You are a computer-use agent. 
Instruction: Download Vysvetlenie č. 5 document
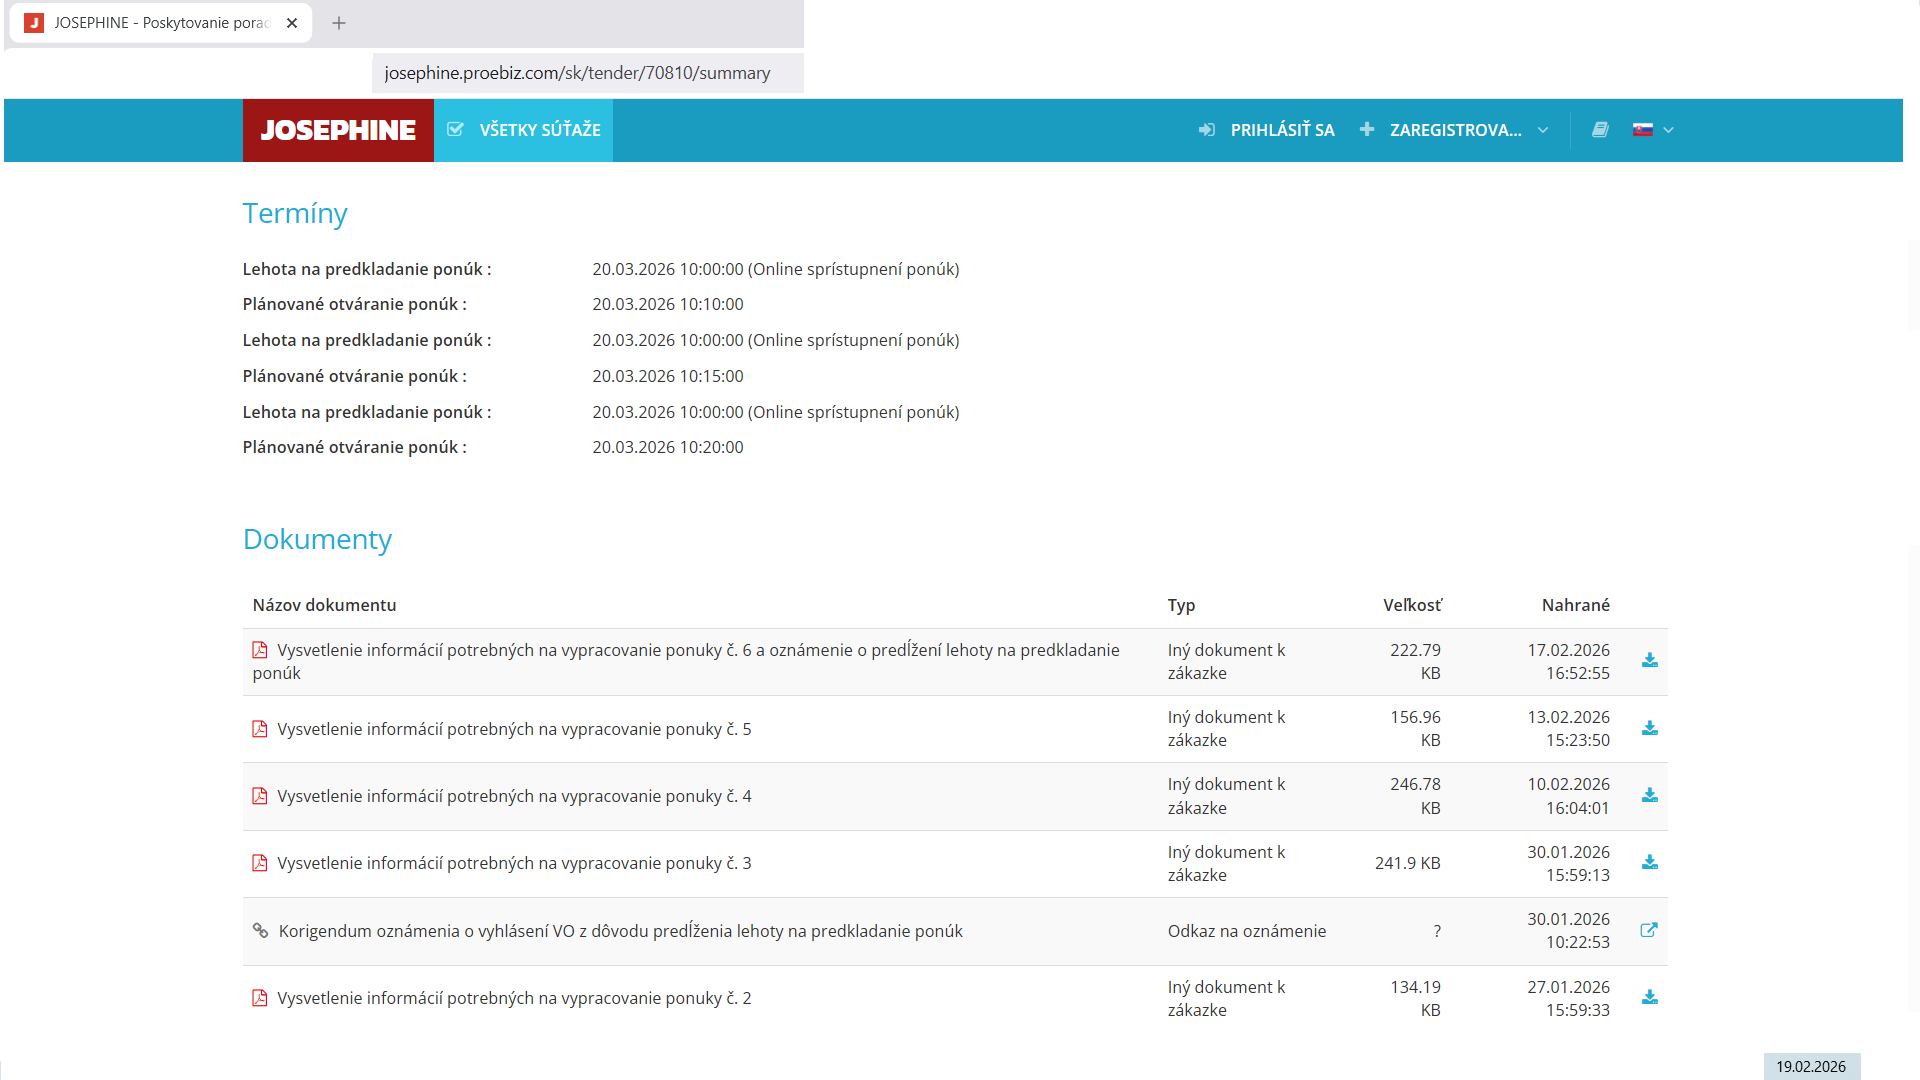(x=1649, y=728)
